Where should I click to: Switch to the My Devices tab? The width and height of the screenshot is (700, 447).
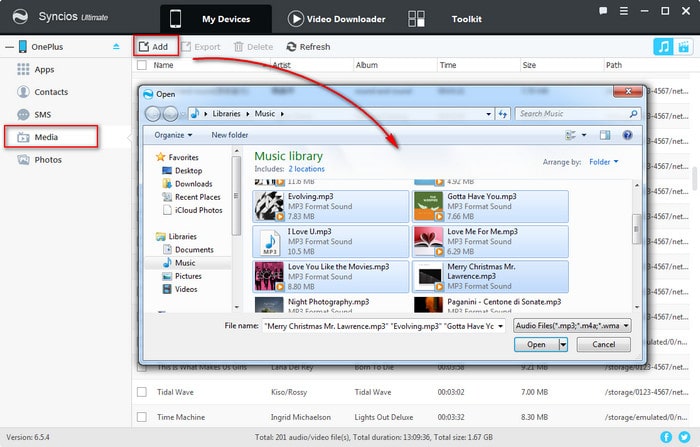[x=216, y=19]
